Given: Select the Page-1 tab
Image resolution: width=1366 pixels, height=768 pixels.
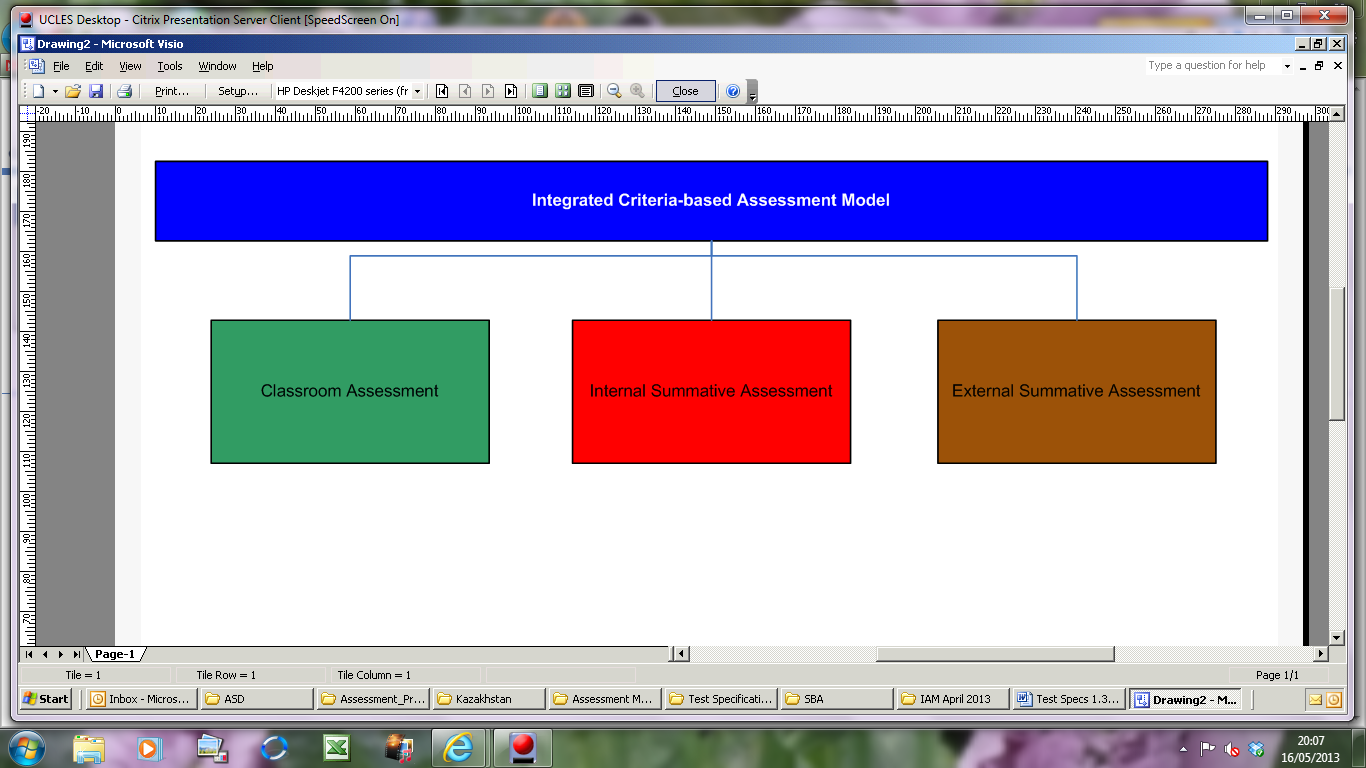Looking at the screenshot, I should tap(114, 654).
